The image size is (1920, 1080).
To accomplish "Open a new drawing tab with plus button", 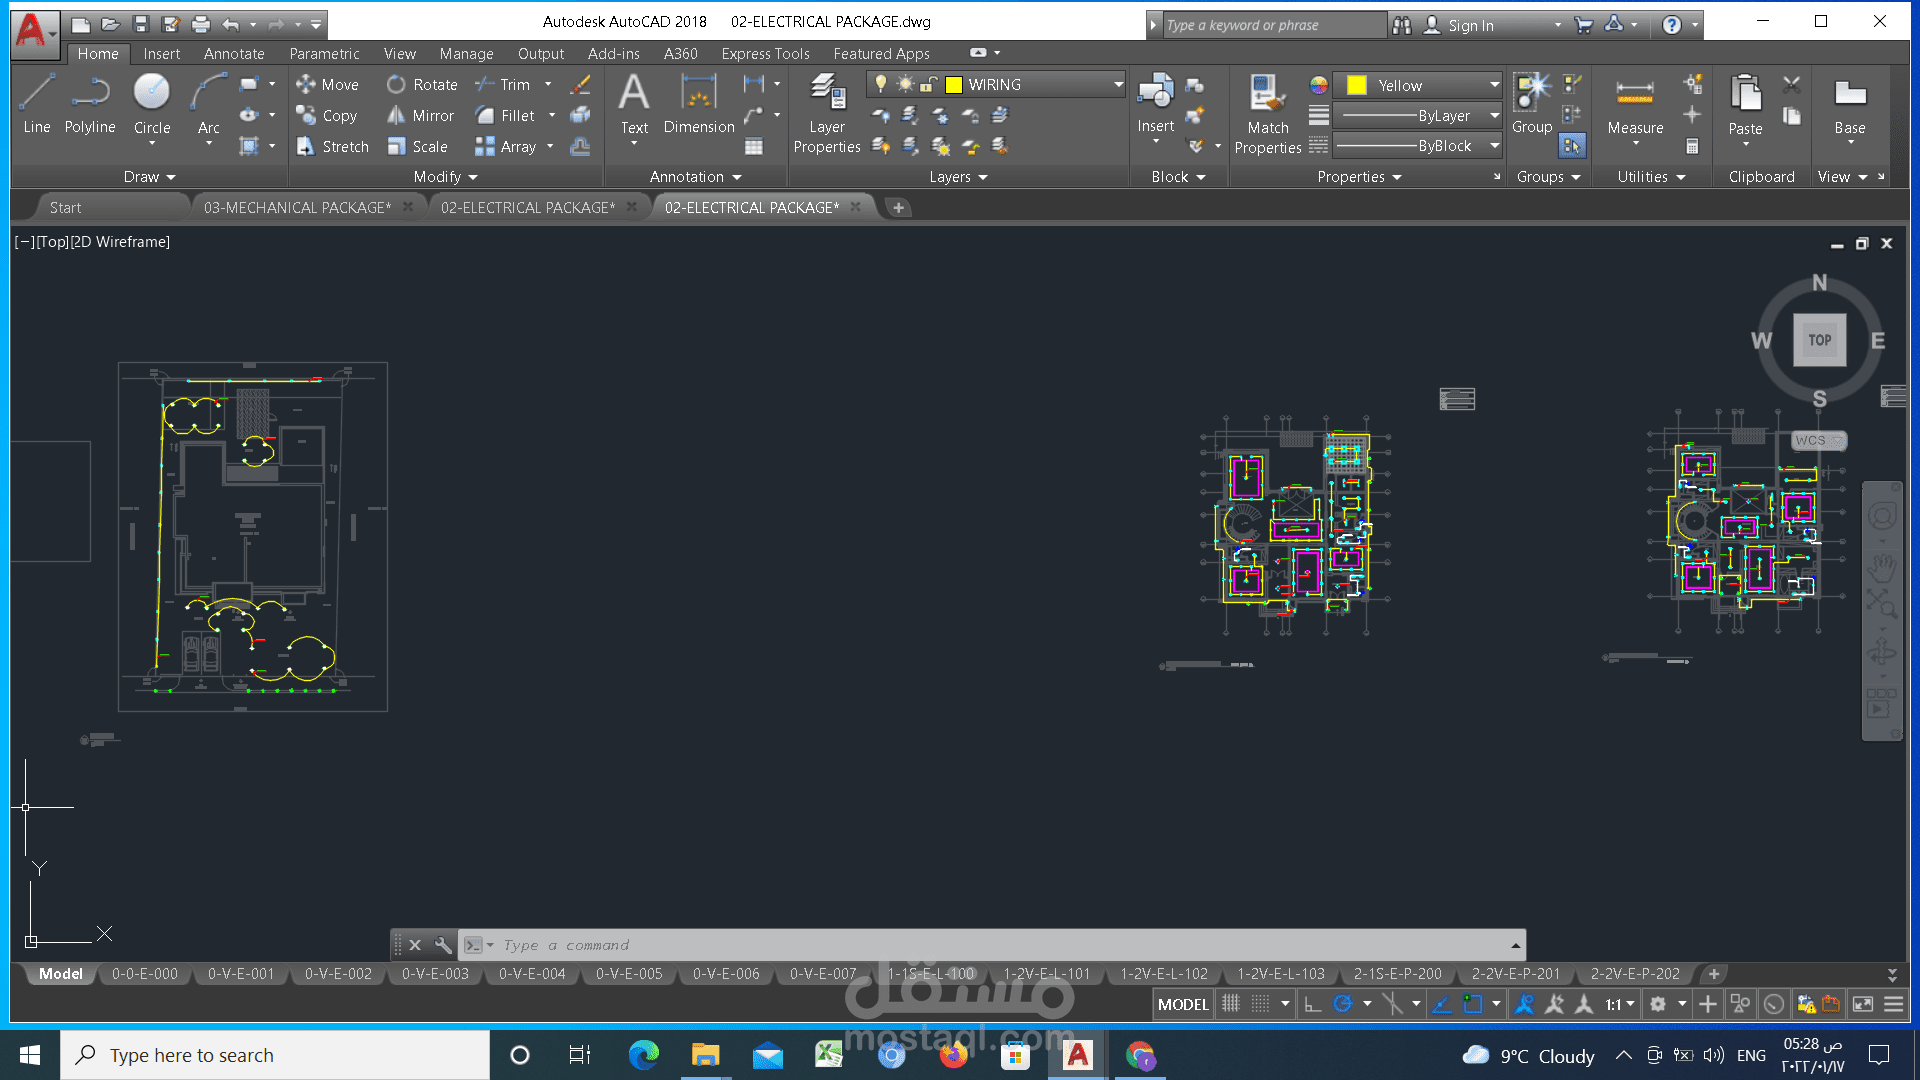I will click(x=898, y=207).
